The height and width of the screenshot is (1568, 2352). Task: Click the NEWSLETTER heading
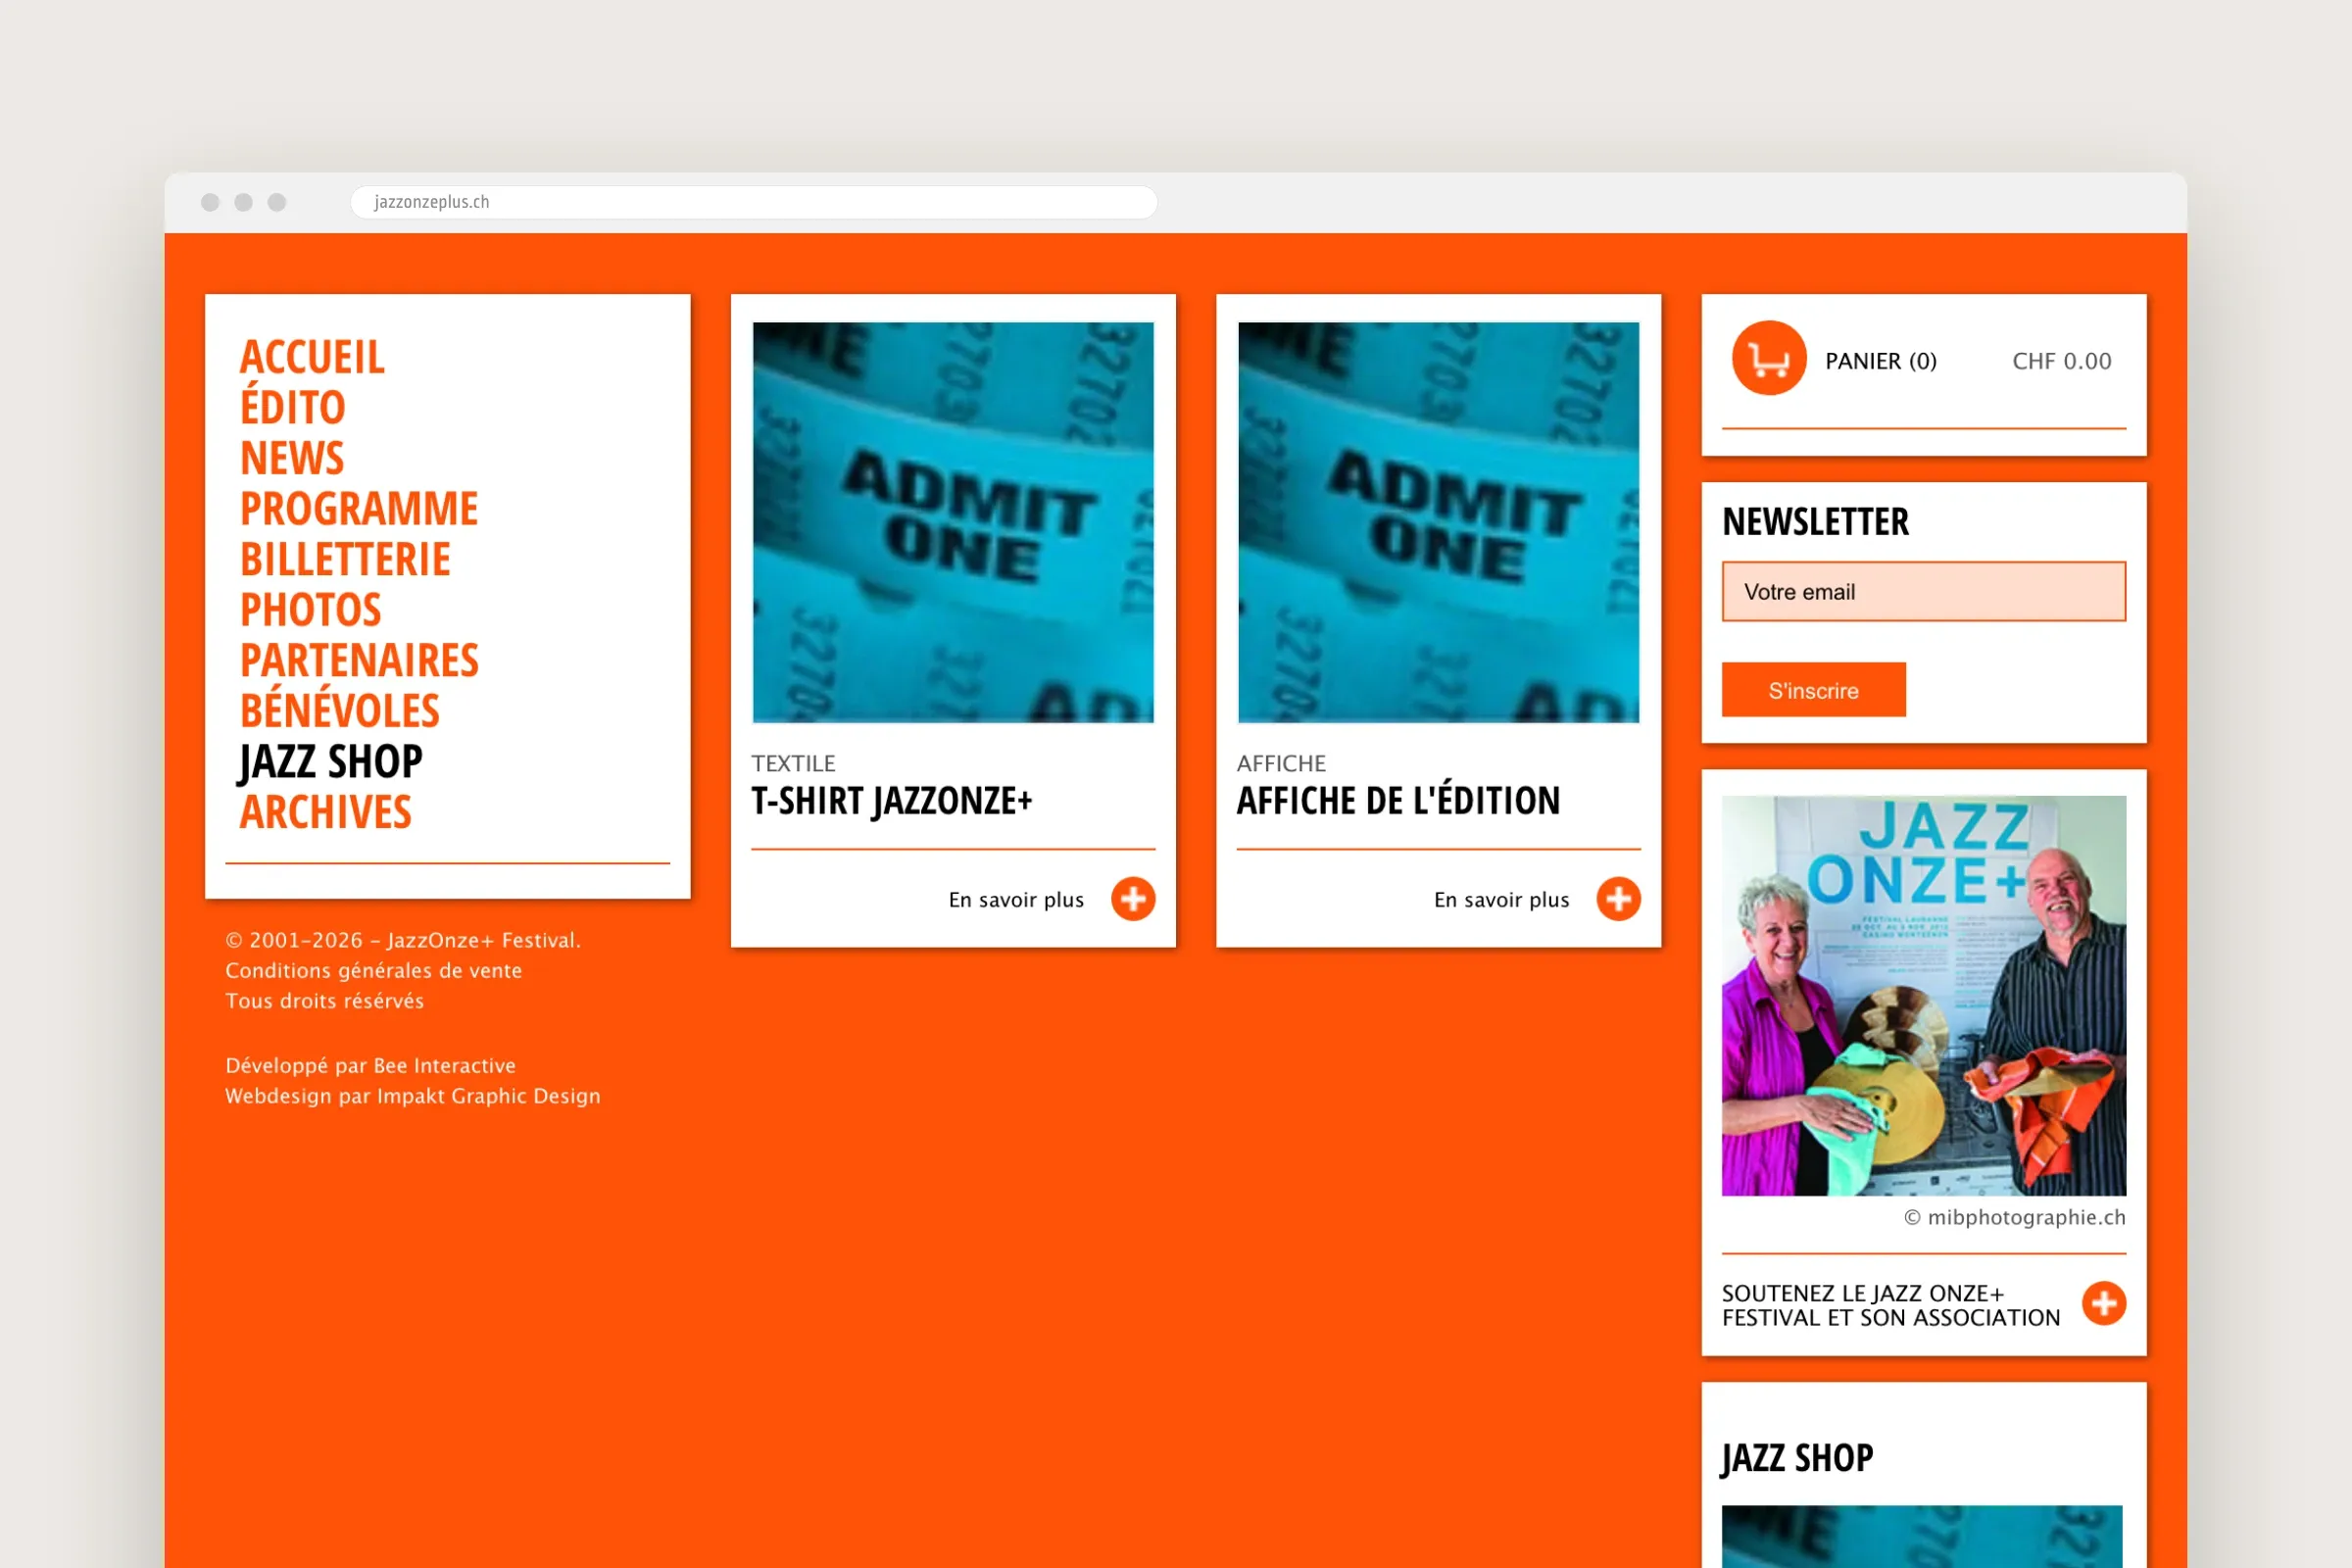tap(1816, 522)
